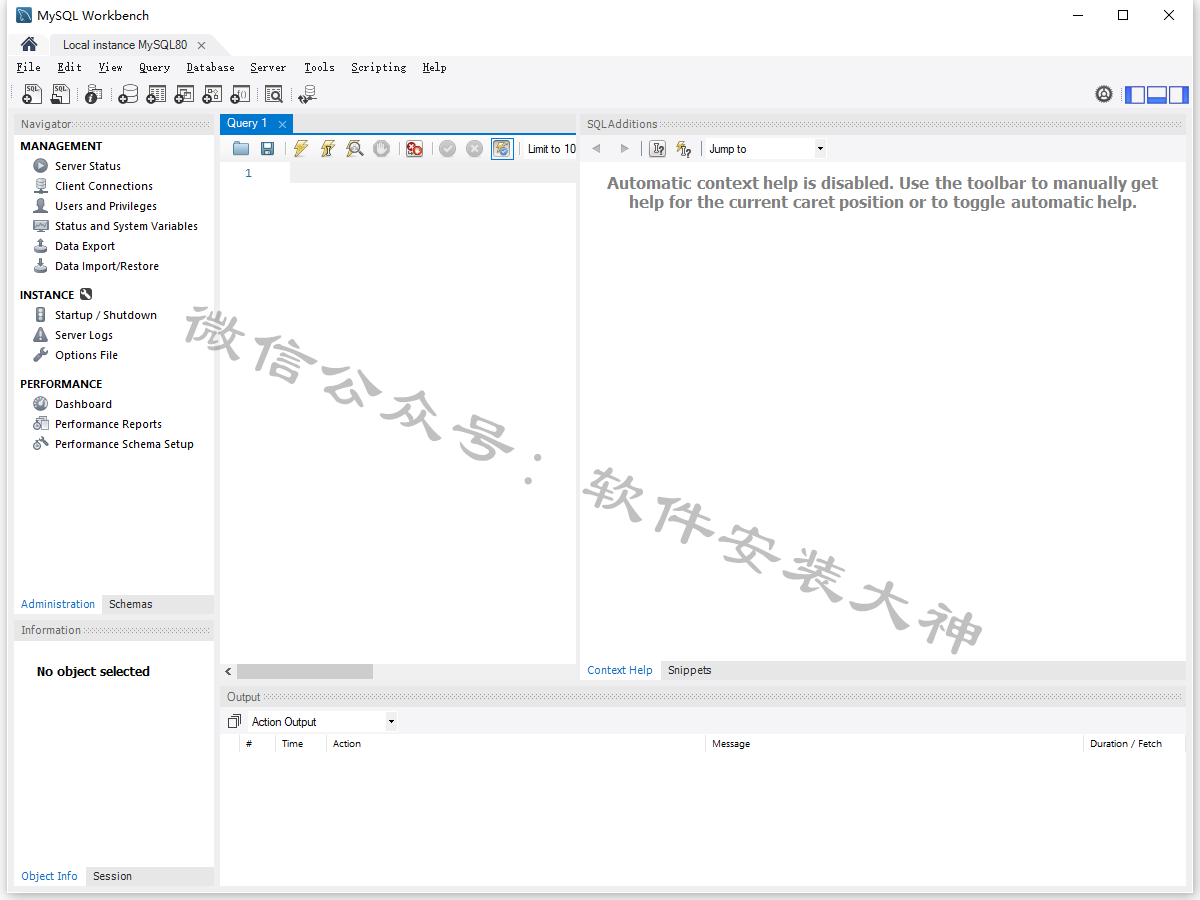Switch to the Schemas tab
Viewport: 1200px width, 900px height.
point(131,604)
